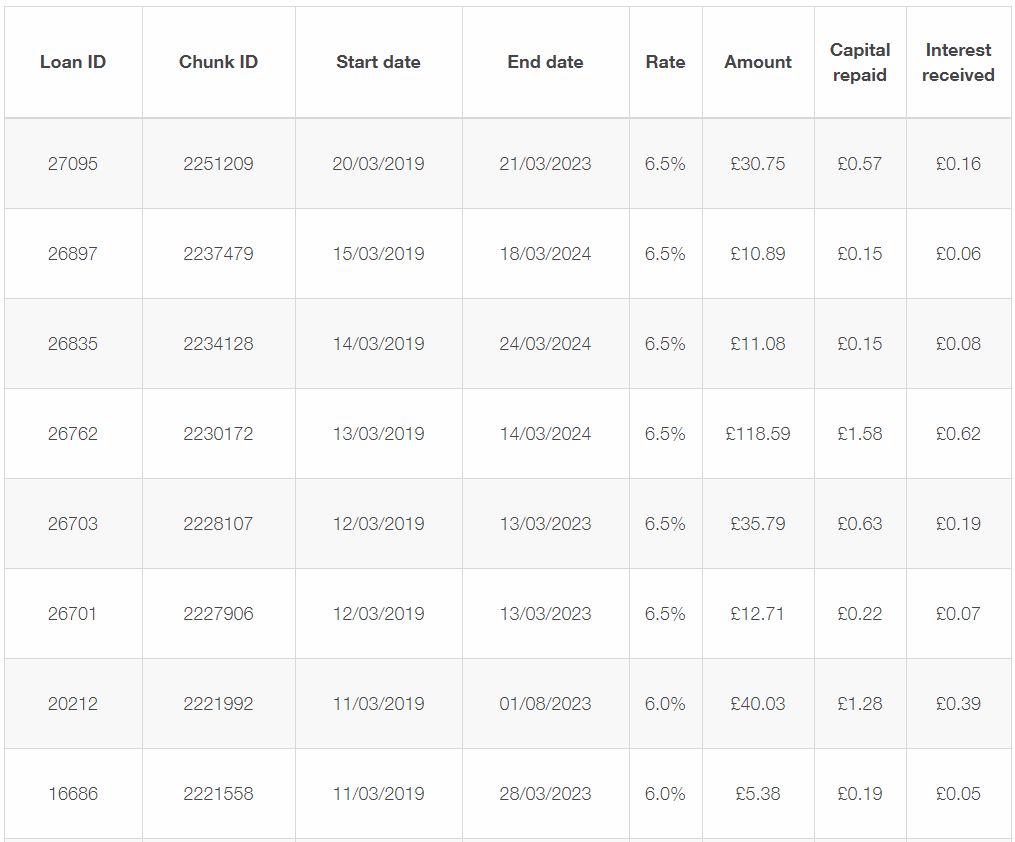Click the Rate column header
The image size is (1015, 842).
coord(665,62)
